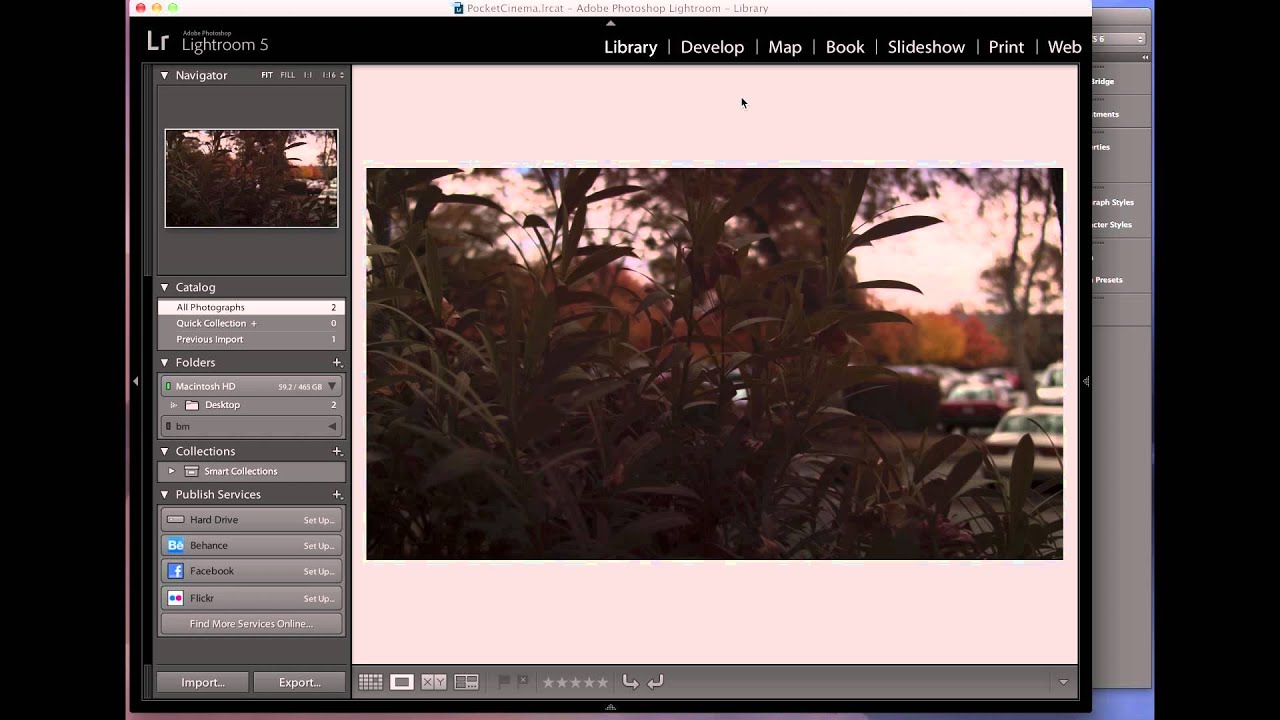This screenshot has height=720, width=1280.
Task: Open Compare view XY icon
Action: click(x=434, y=682)
